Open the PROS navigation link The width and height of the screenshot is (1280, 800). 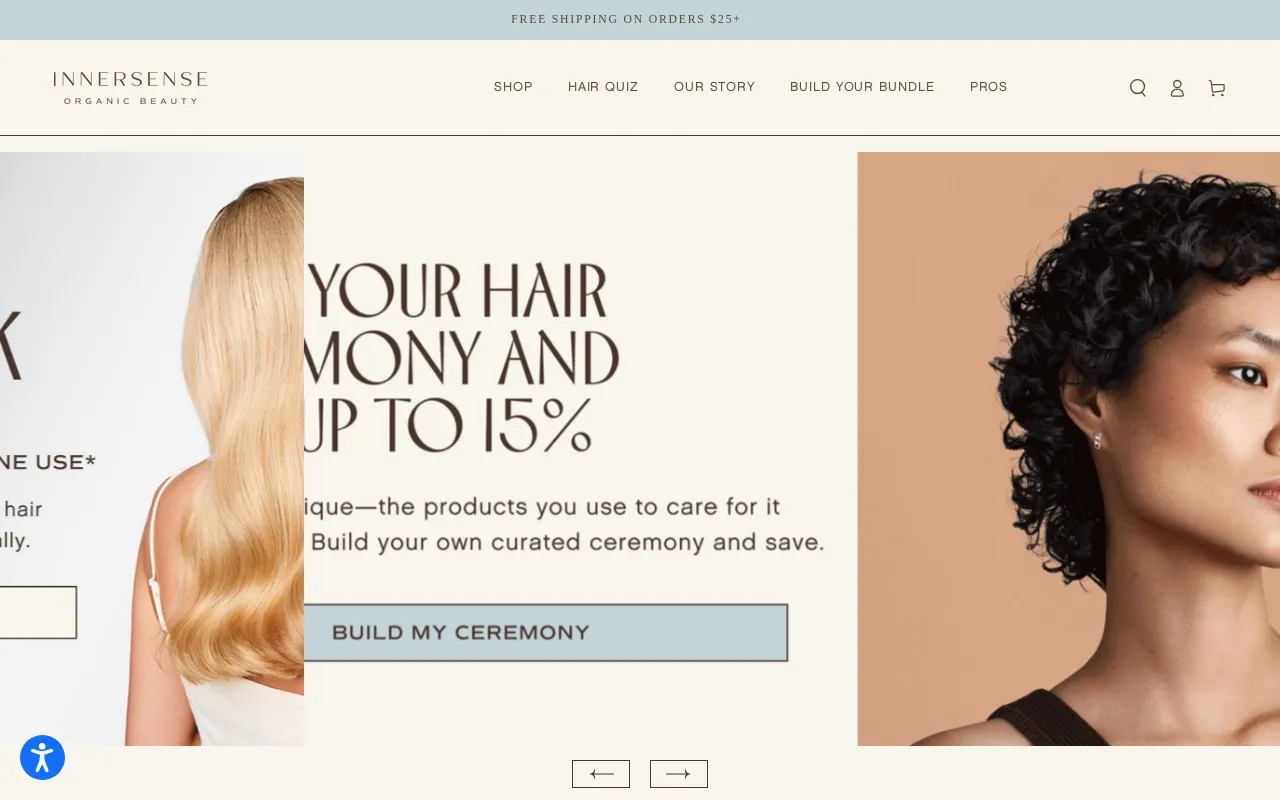click(989, 87)
